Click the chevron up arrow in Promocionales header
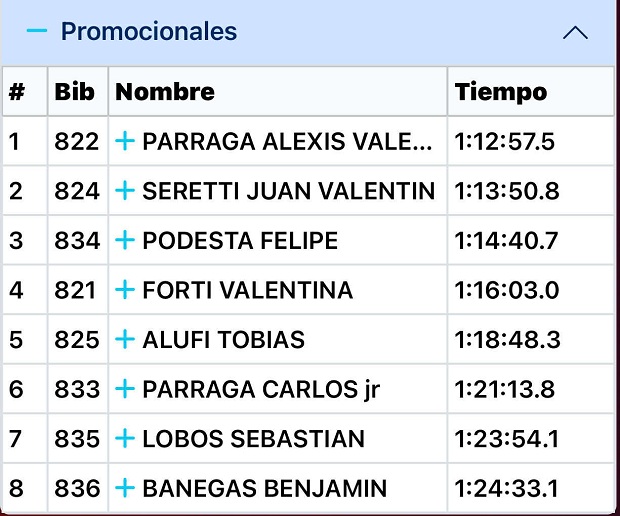The height and width of the screenshot is (516, 620). point(575,32)
